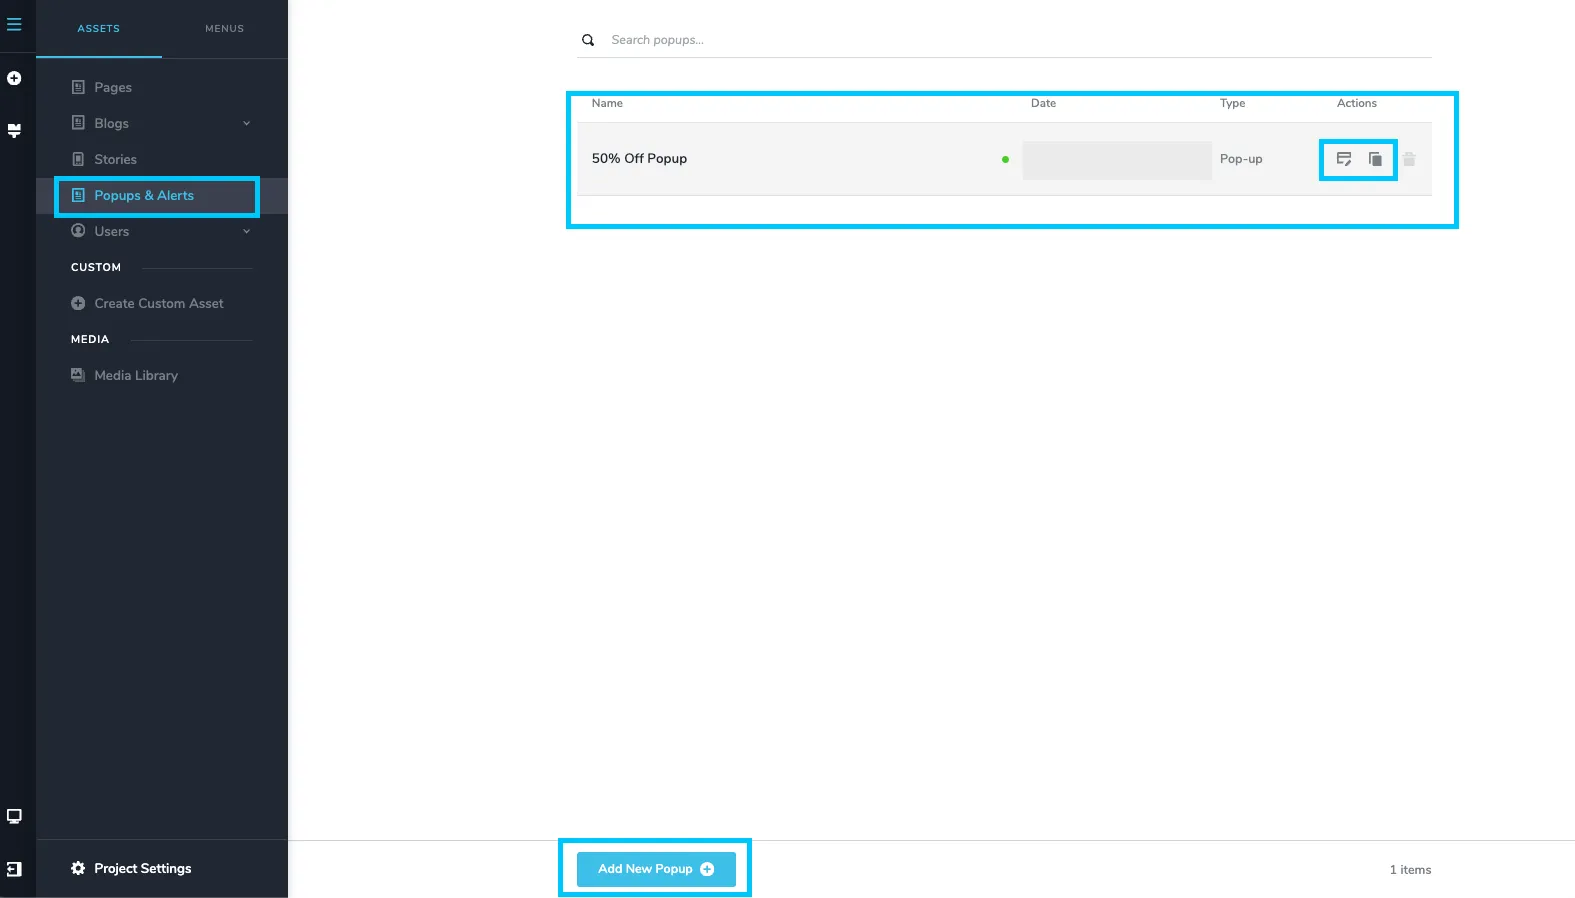
Task: Expand the Blogs chevron
Action: point(246,123)
